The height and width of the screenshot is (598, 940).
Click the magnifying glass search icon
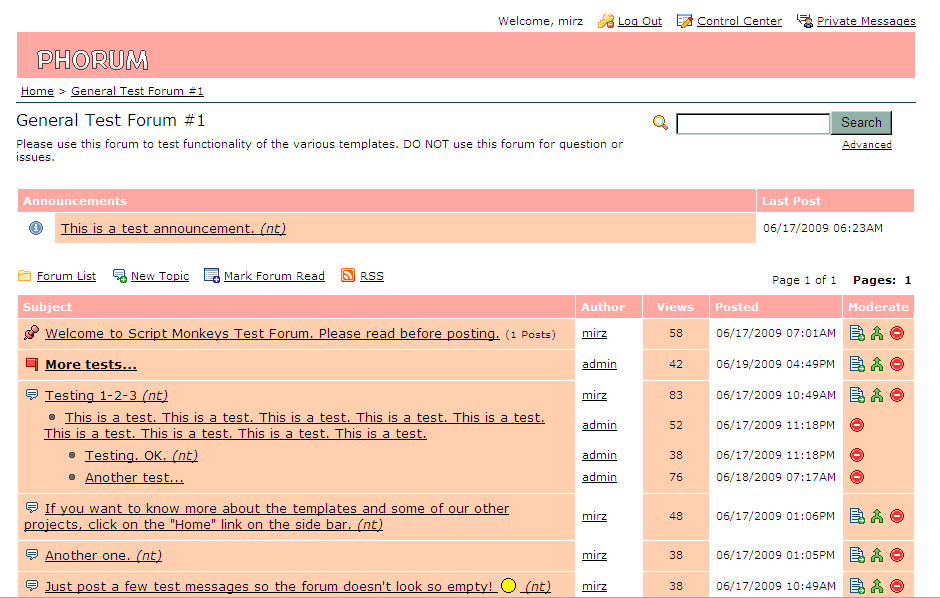[x=660, y=122]
